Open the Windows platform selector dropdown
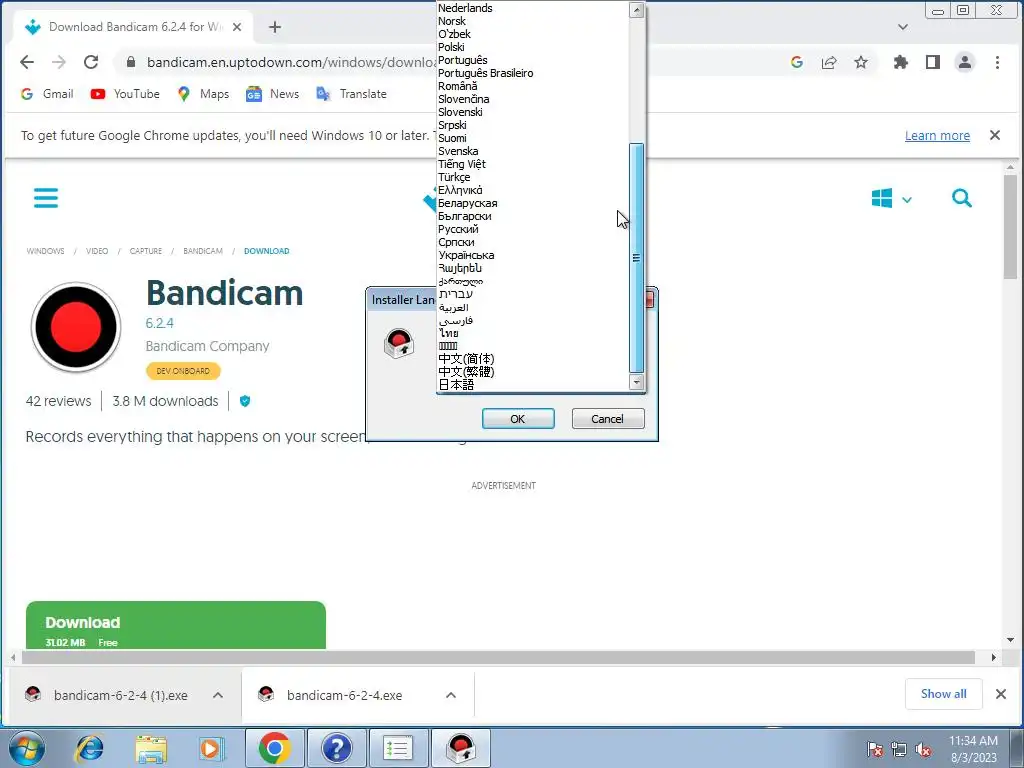 (x=891, y=199)
